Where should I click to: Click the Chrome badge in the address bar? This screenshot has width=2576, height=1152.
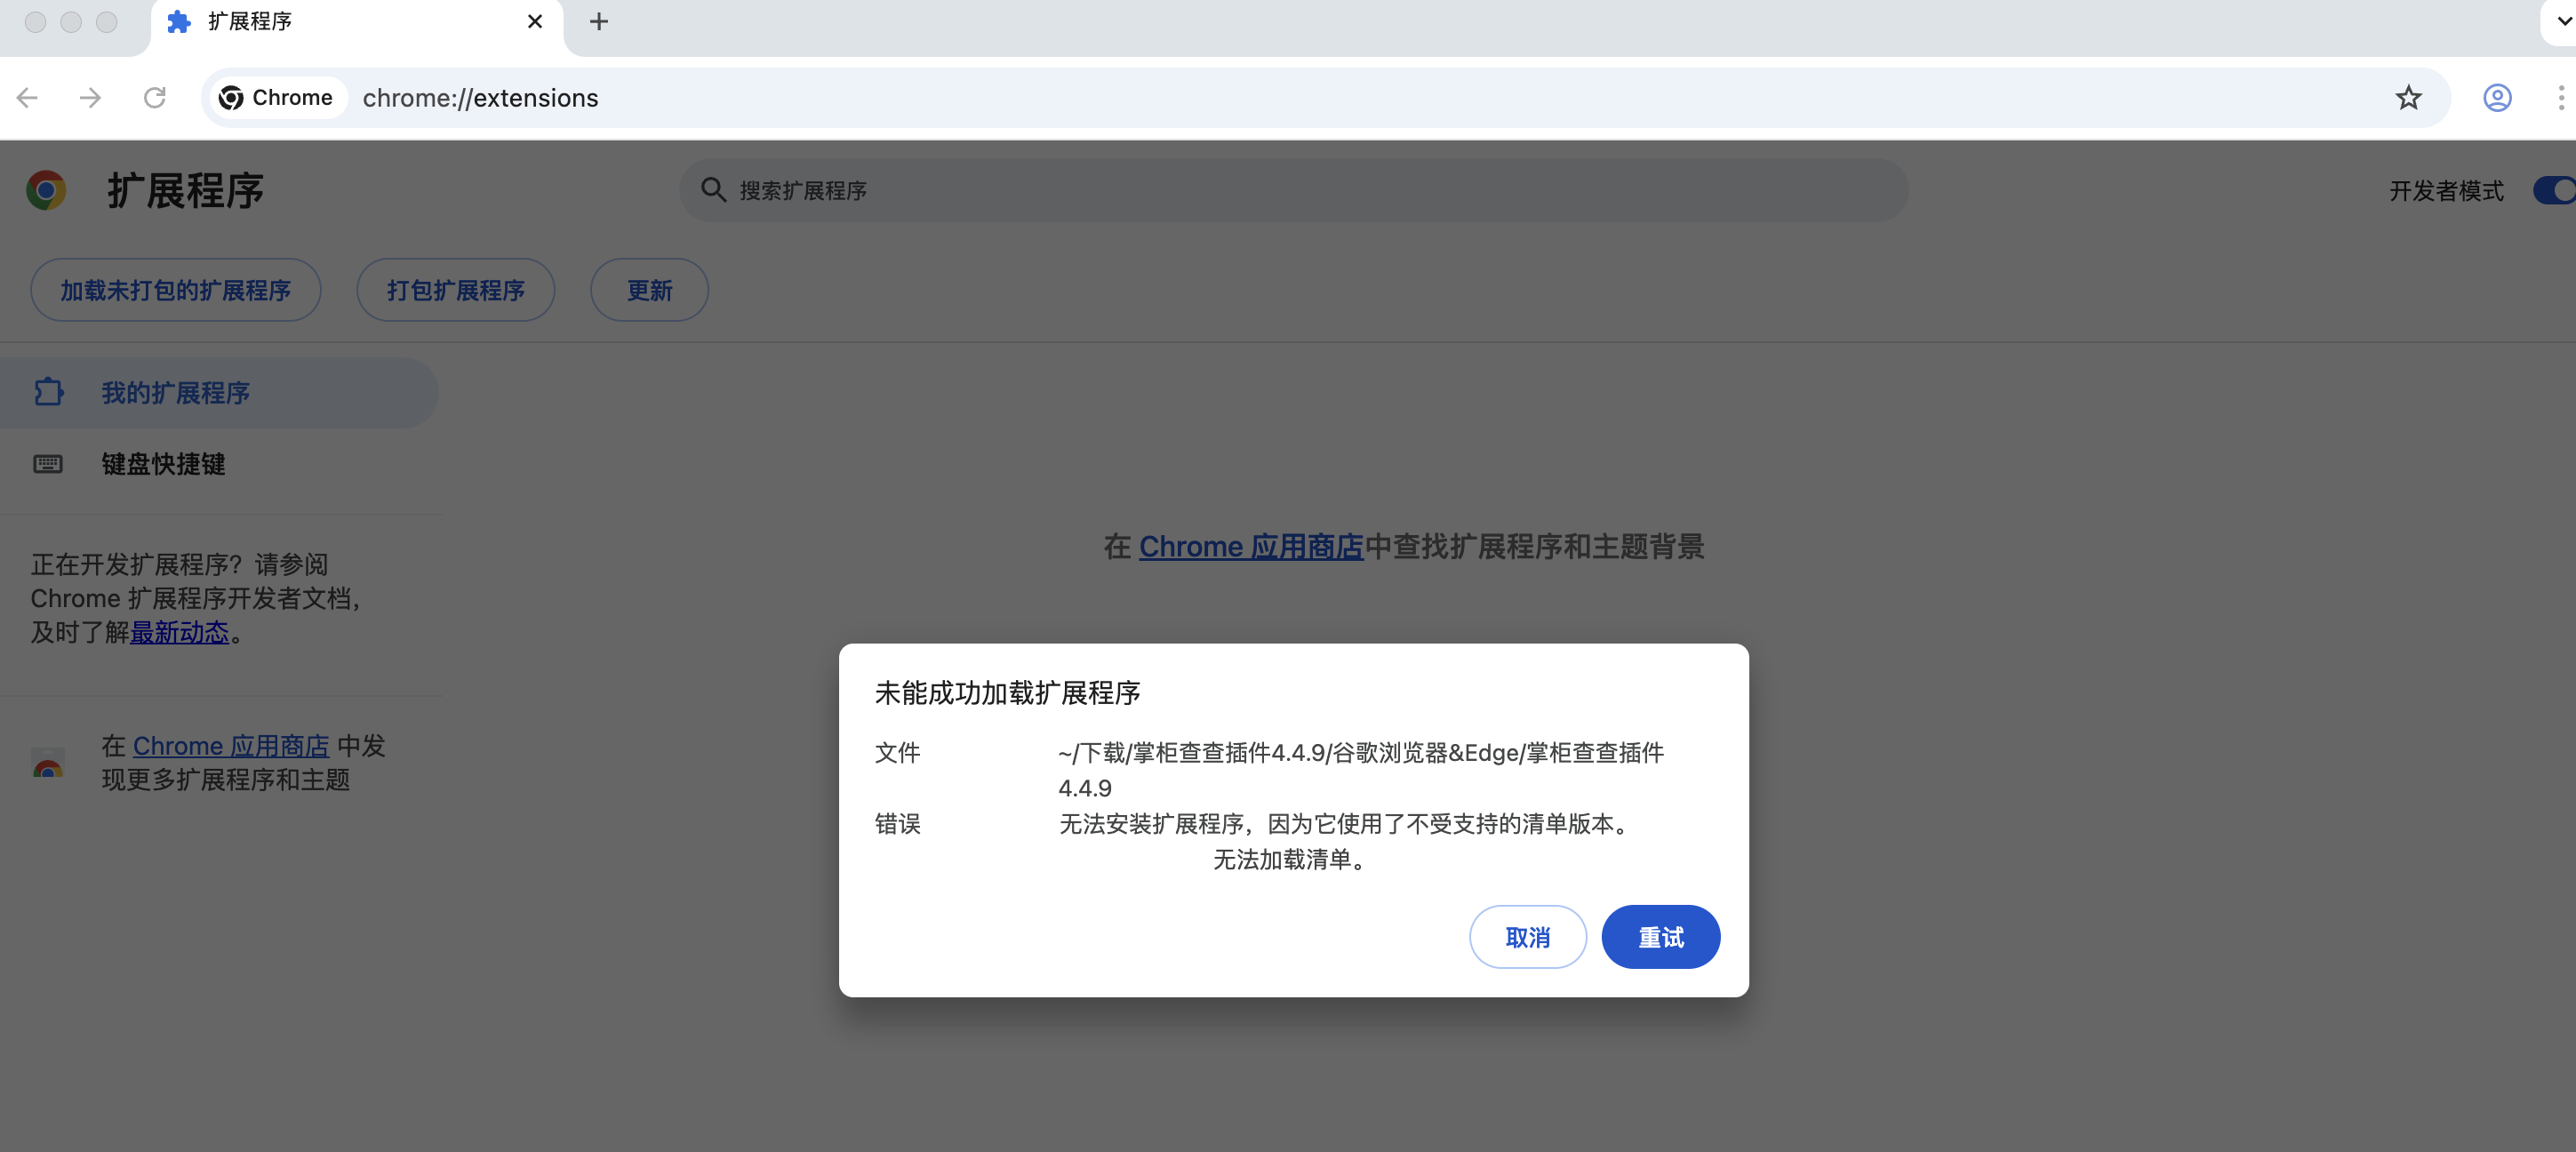click(x=277, y=97)
